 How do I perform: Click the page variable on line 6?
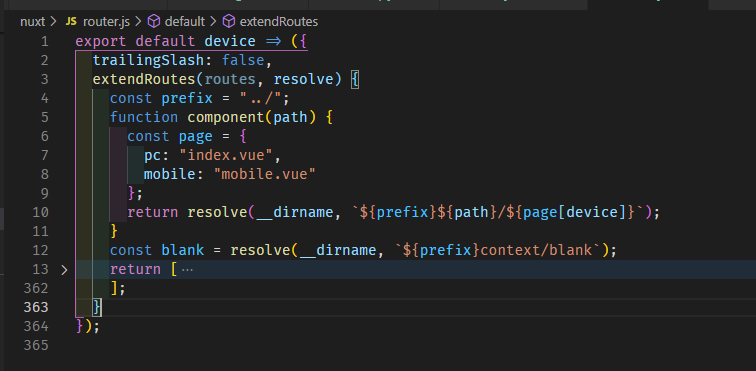point(196,136)
